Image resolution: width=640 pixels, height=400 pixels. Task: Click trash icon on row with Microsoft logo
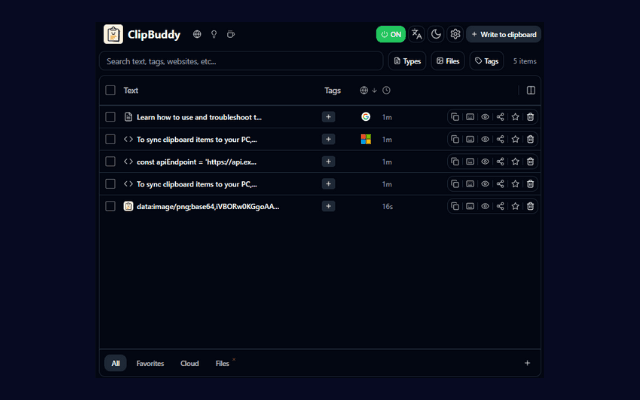[x=530, y=139]
